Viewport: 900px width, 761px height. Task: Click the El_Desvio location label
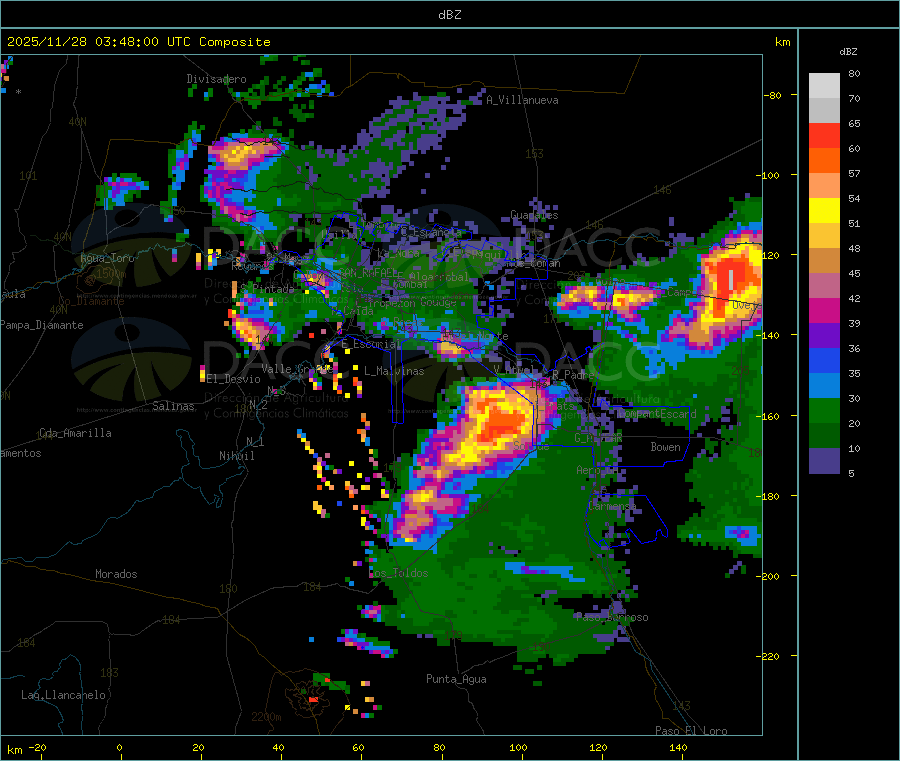(x=233, y=379)
